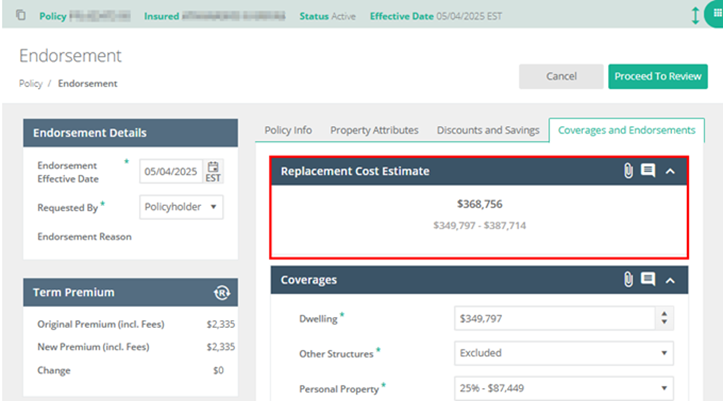The image size is (723, 401).
Task: Collapse the Replacement Cost Estimate section
Action: [x=670, y=171]
